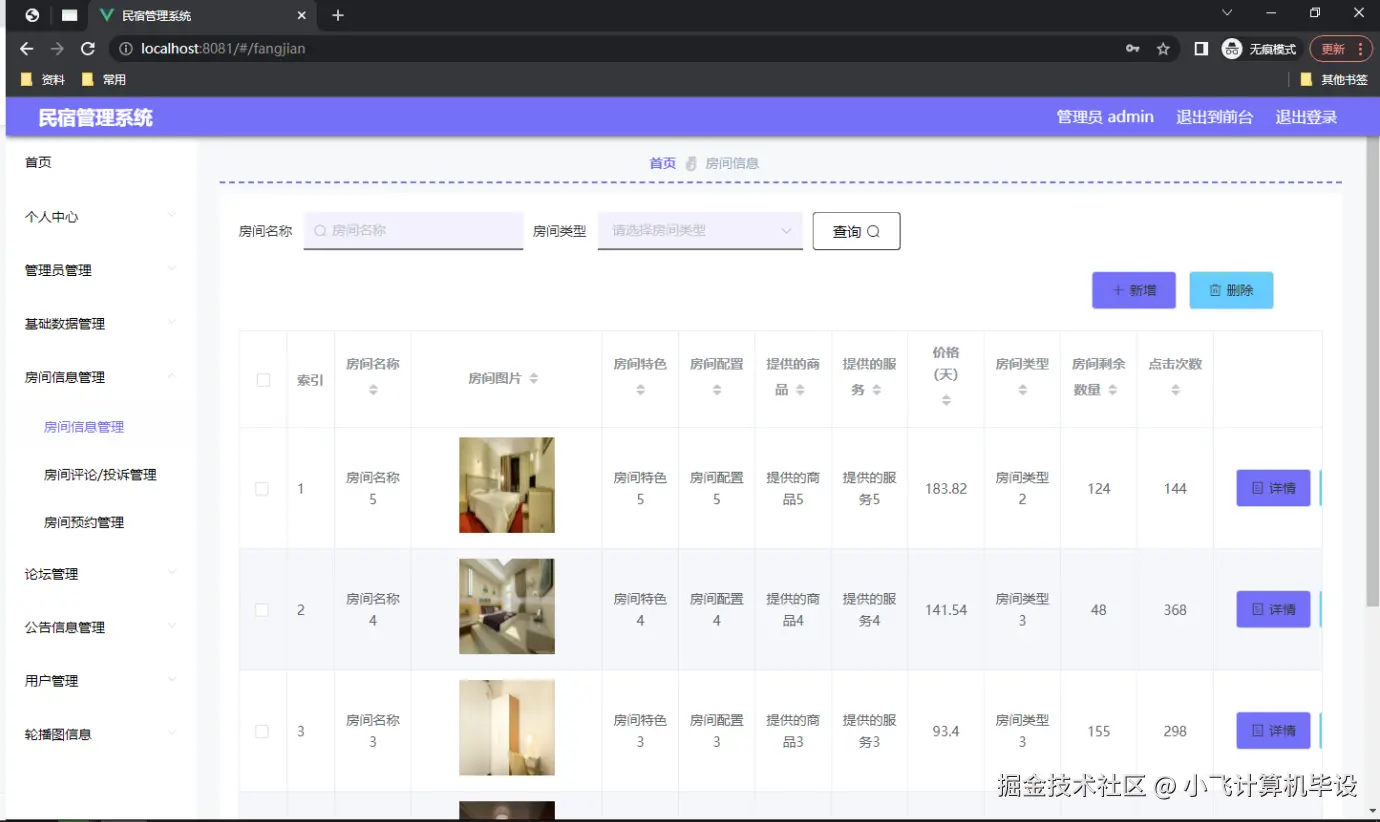Sort by 房间图片 column sort icon
1380x822 pixels.
click(x=534, y=378)
